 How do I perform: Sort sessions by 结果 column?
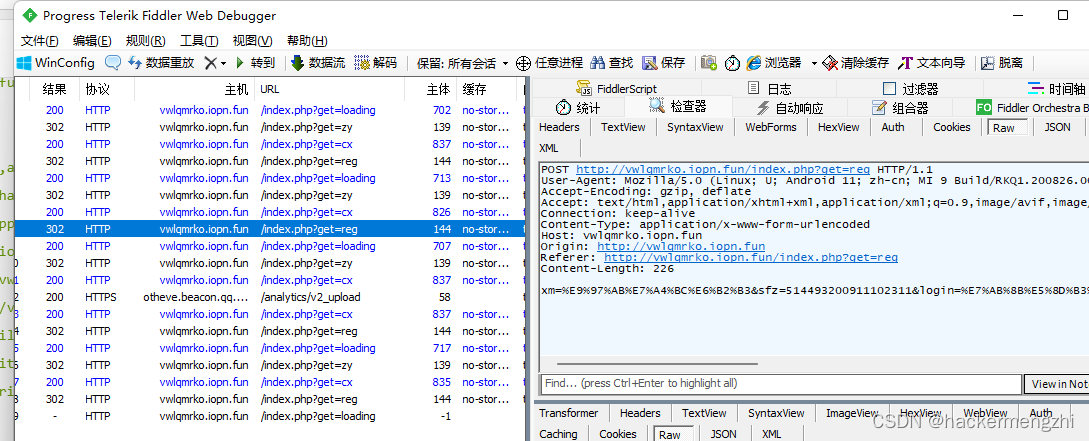point(55,89)
